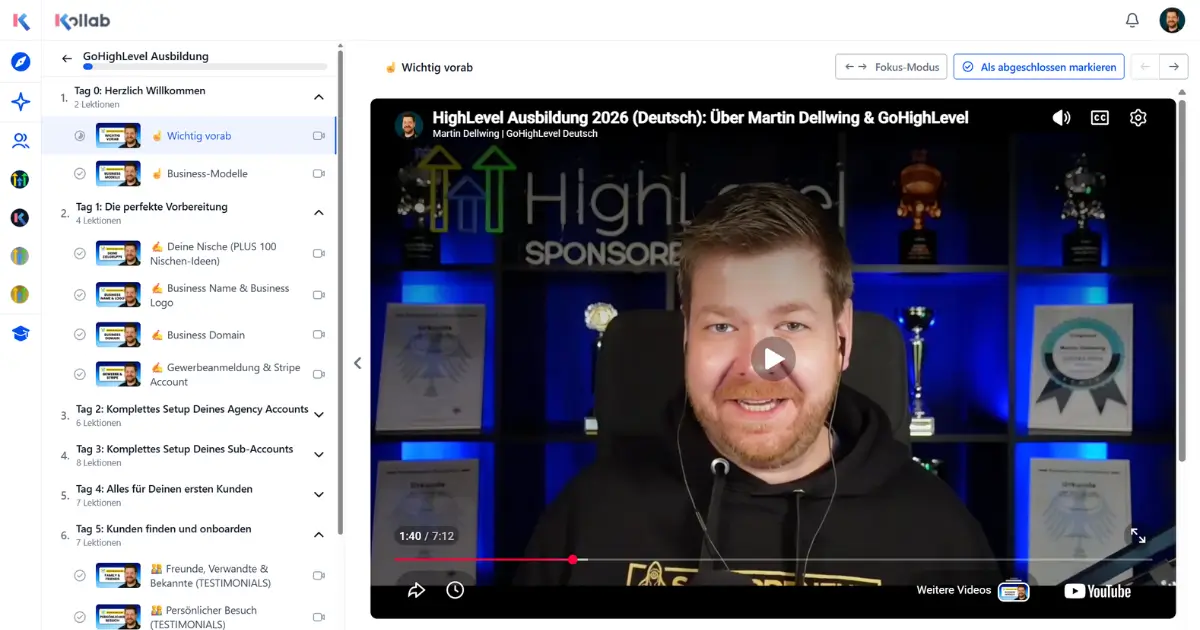This screenshot has width=1200, height=630.
Task: Toggle completion check for Business Name & Business Logo
Action: tap(80, 295)
